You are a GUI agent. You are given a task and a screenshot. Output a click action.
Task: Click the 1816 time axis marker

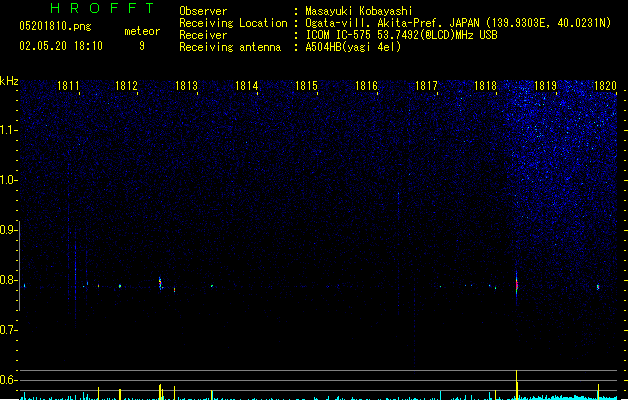pos(366,86)
